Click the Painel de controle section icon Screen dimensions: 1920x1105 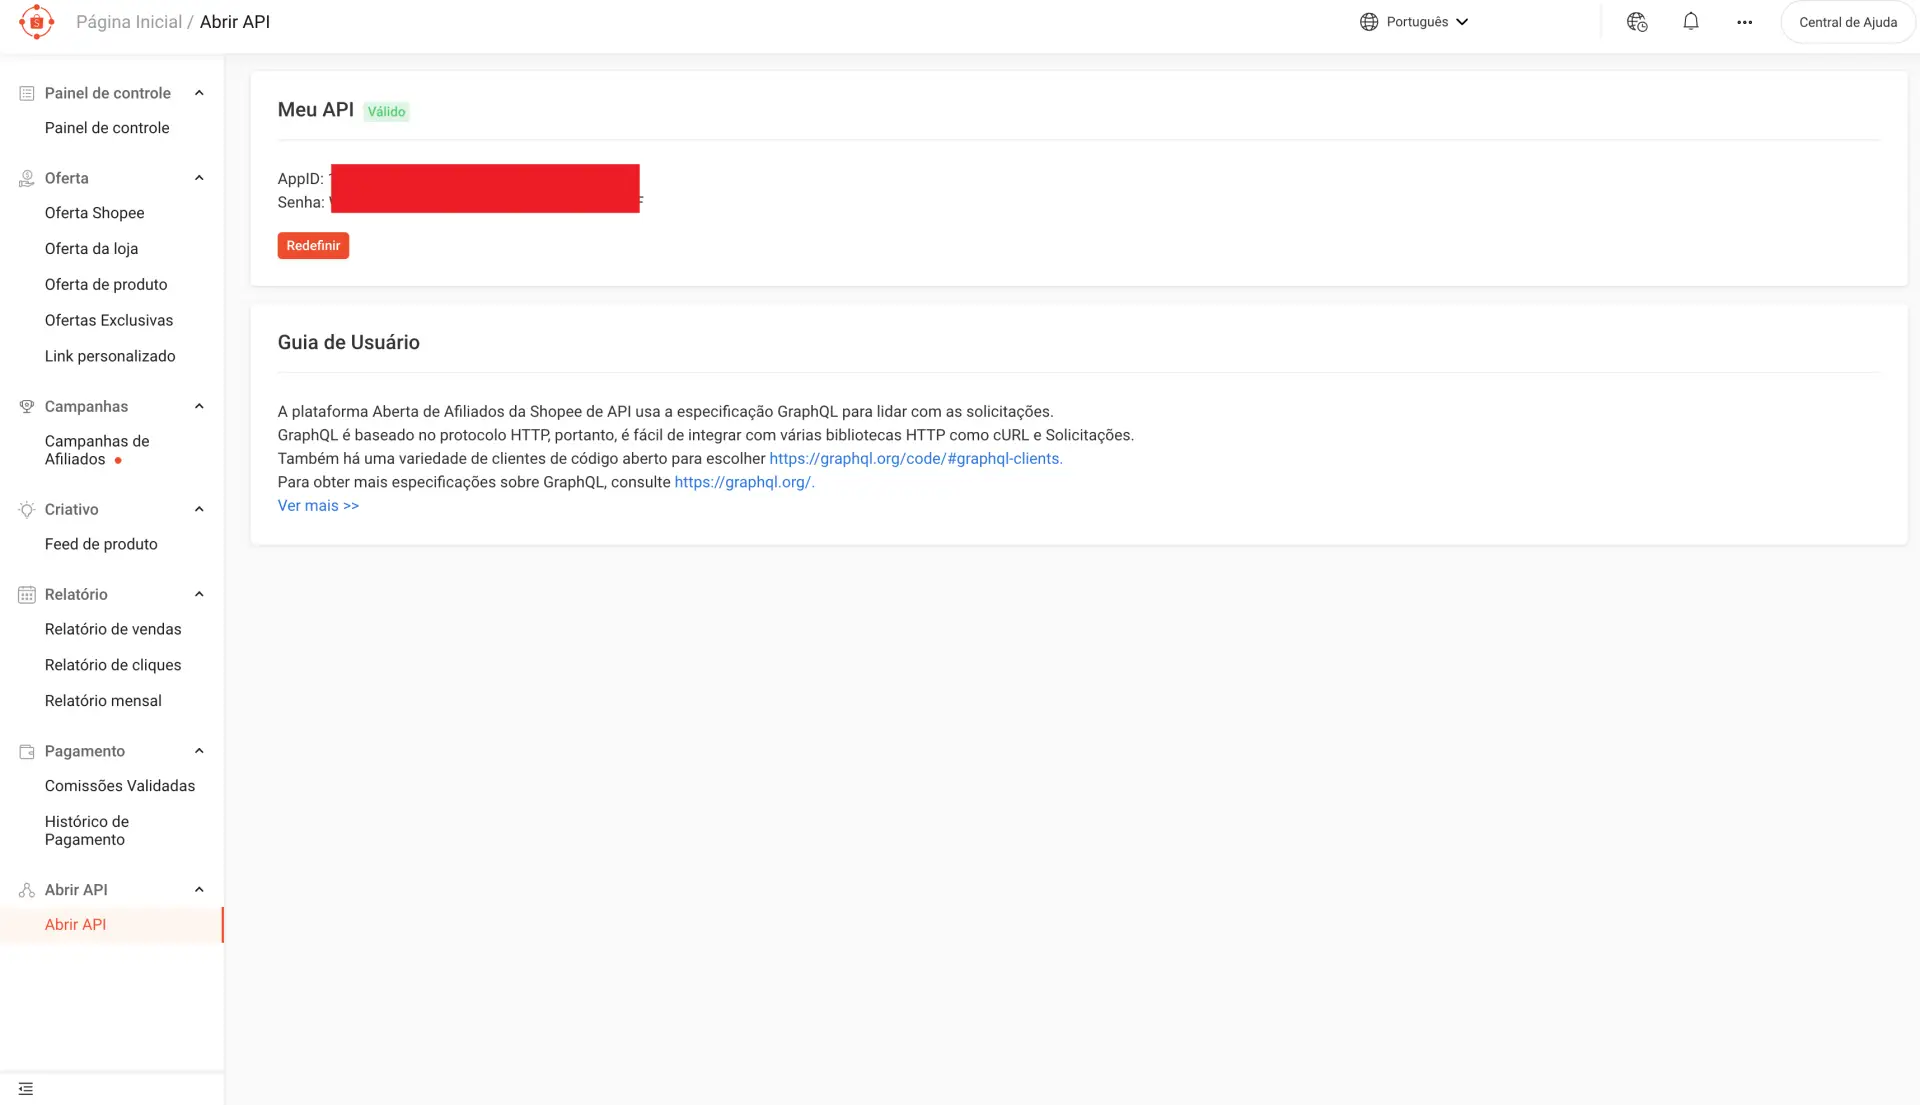click(x=27, y=93)
